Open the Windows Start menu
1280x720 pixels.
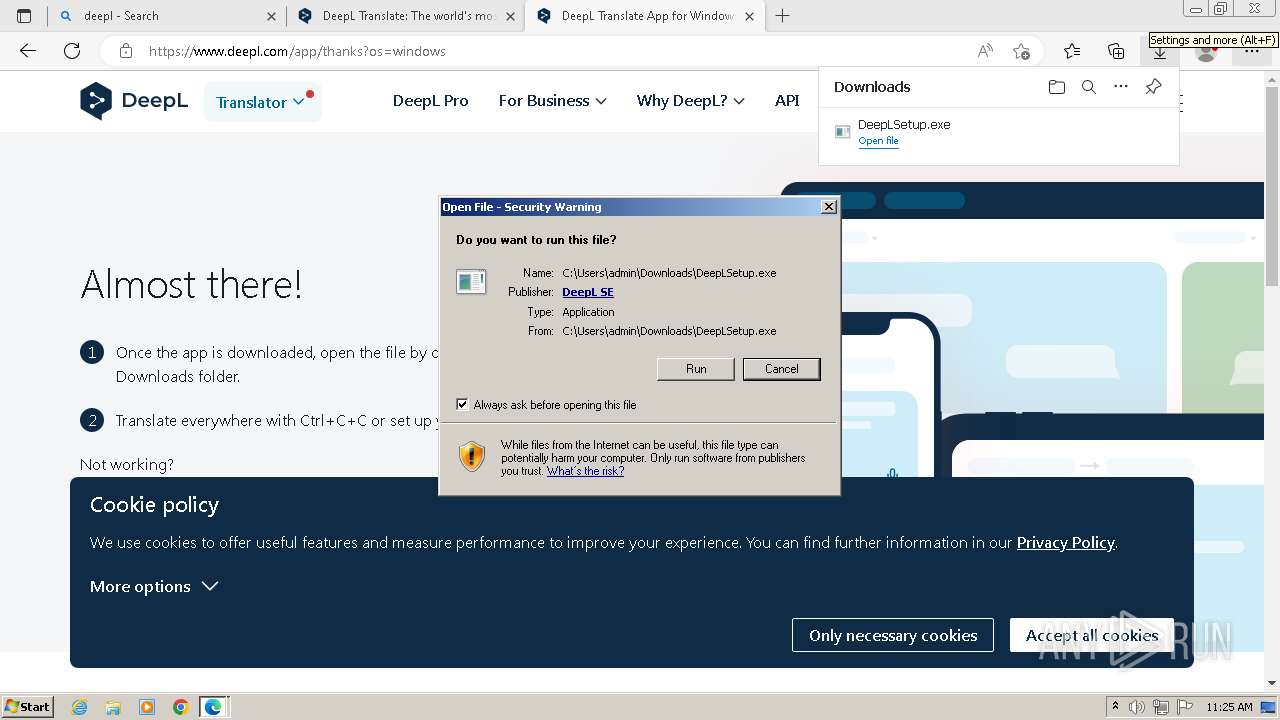(x=27, y=706)
